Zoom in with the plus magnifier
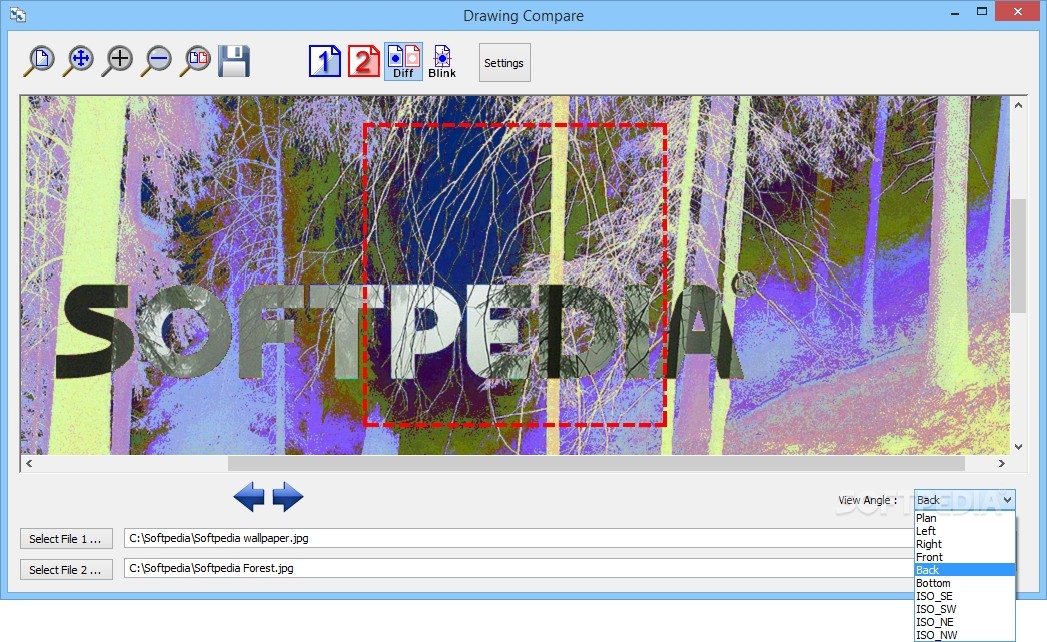The width and height of the screenshot is (1047, 642). (x=118, y=61)
